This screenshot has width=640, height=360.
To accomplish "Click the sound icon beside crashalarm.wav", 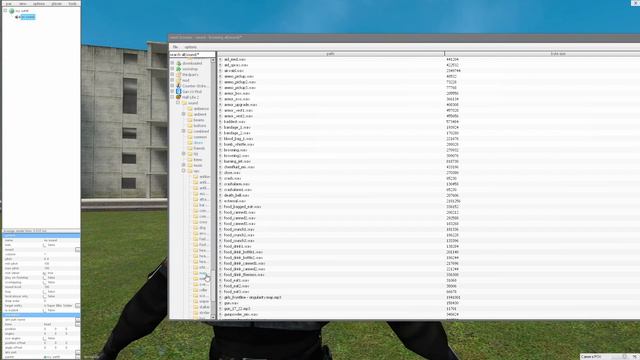I will click(x=220, y=184).
